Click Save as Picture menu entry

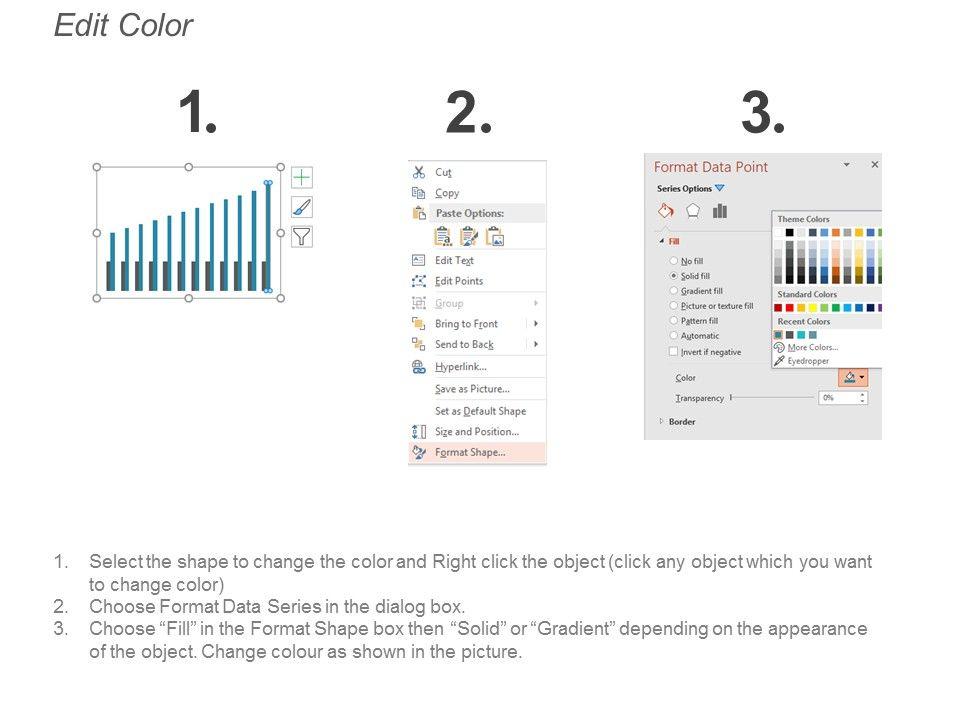click(x=471, y=389)
